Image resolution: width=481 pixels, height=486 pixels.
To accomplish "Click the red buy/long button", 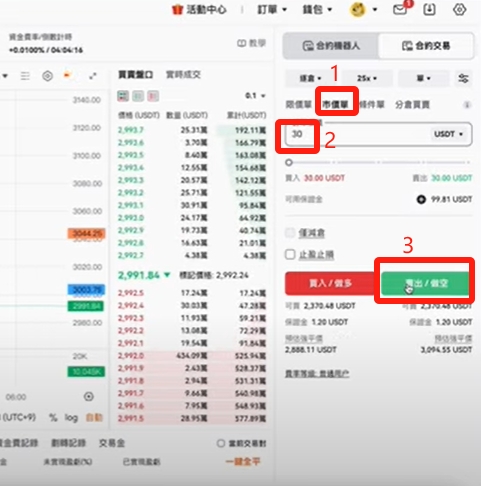I will click(330, 283).
